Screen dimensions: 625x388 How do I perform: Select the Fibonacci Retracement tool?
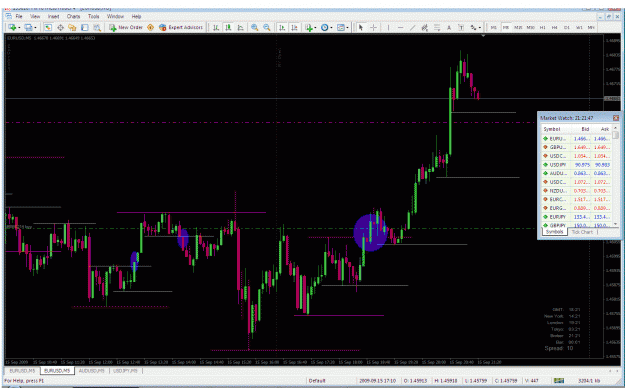[437, 28]
